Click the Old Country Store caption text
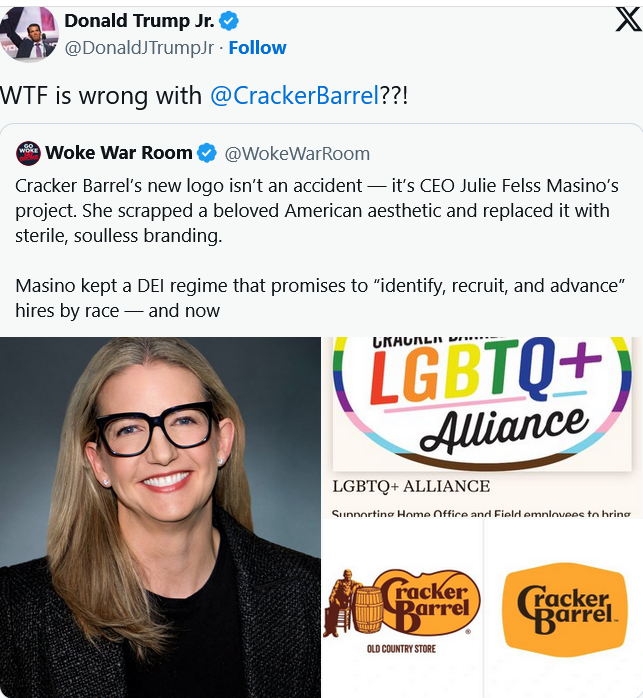Image resolution: width=643 pixels, height=698 pixels. 401,649
